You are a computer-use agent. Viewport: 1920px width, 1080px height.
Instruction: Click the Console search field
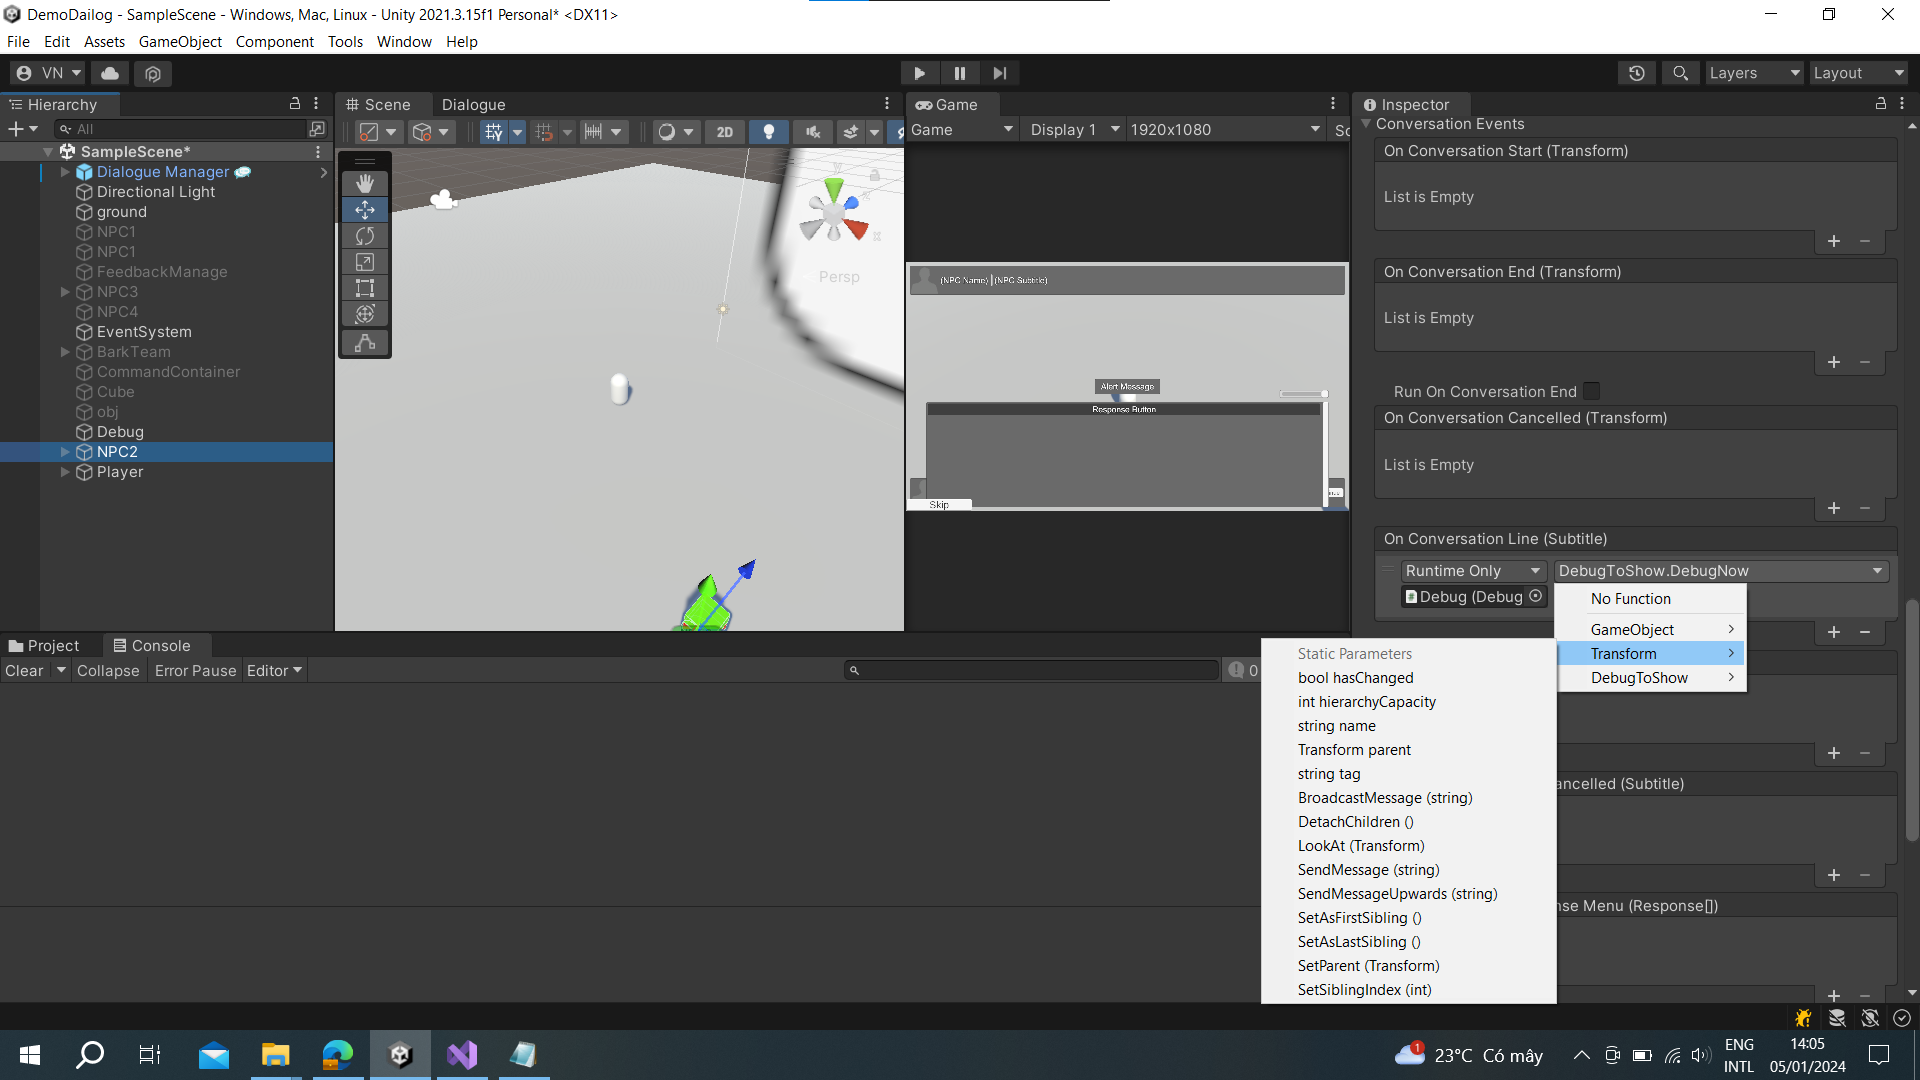tap(1032, 671)
